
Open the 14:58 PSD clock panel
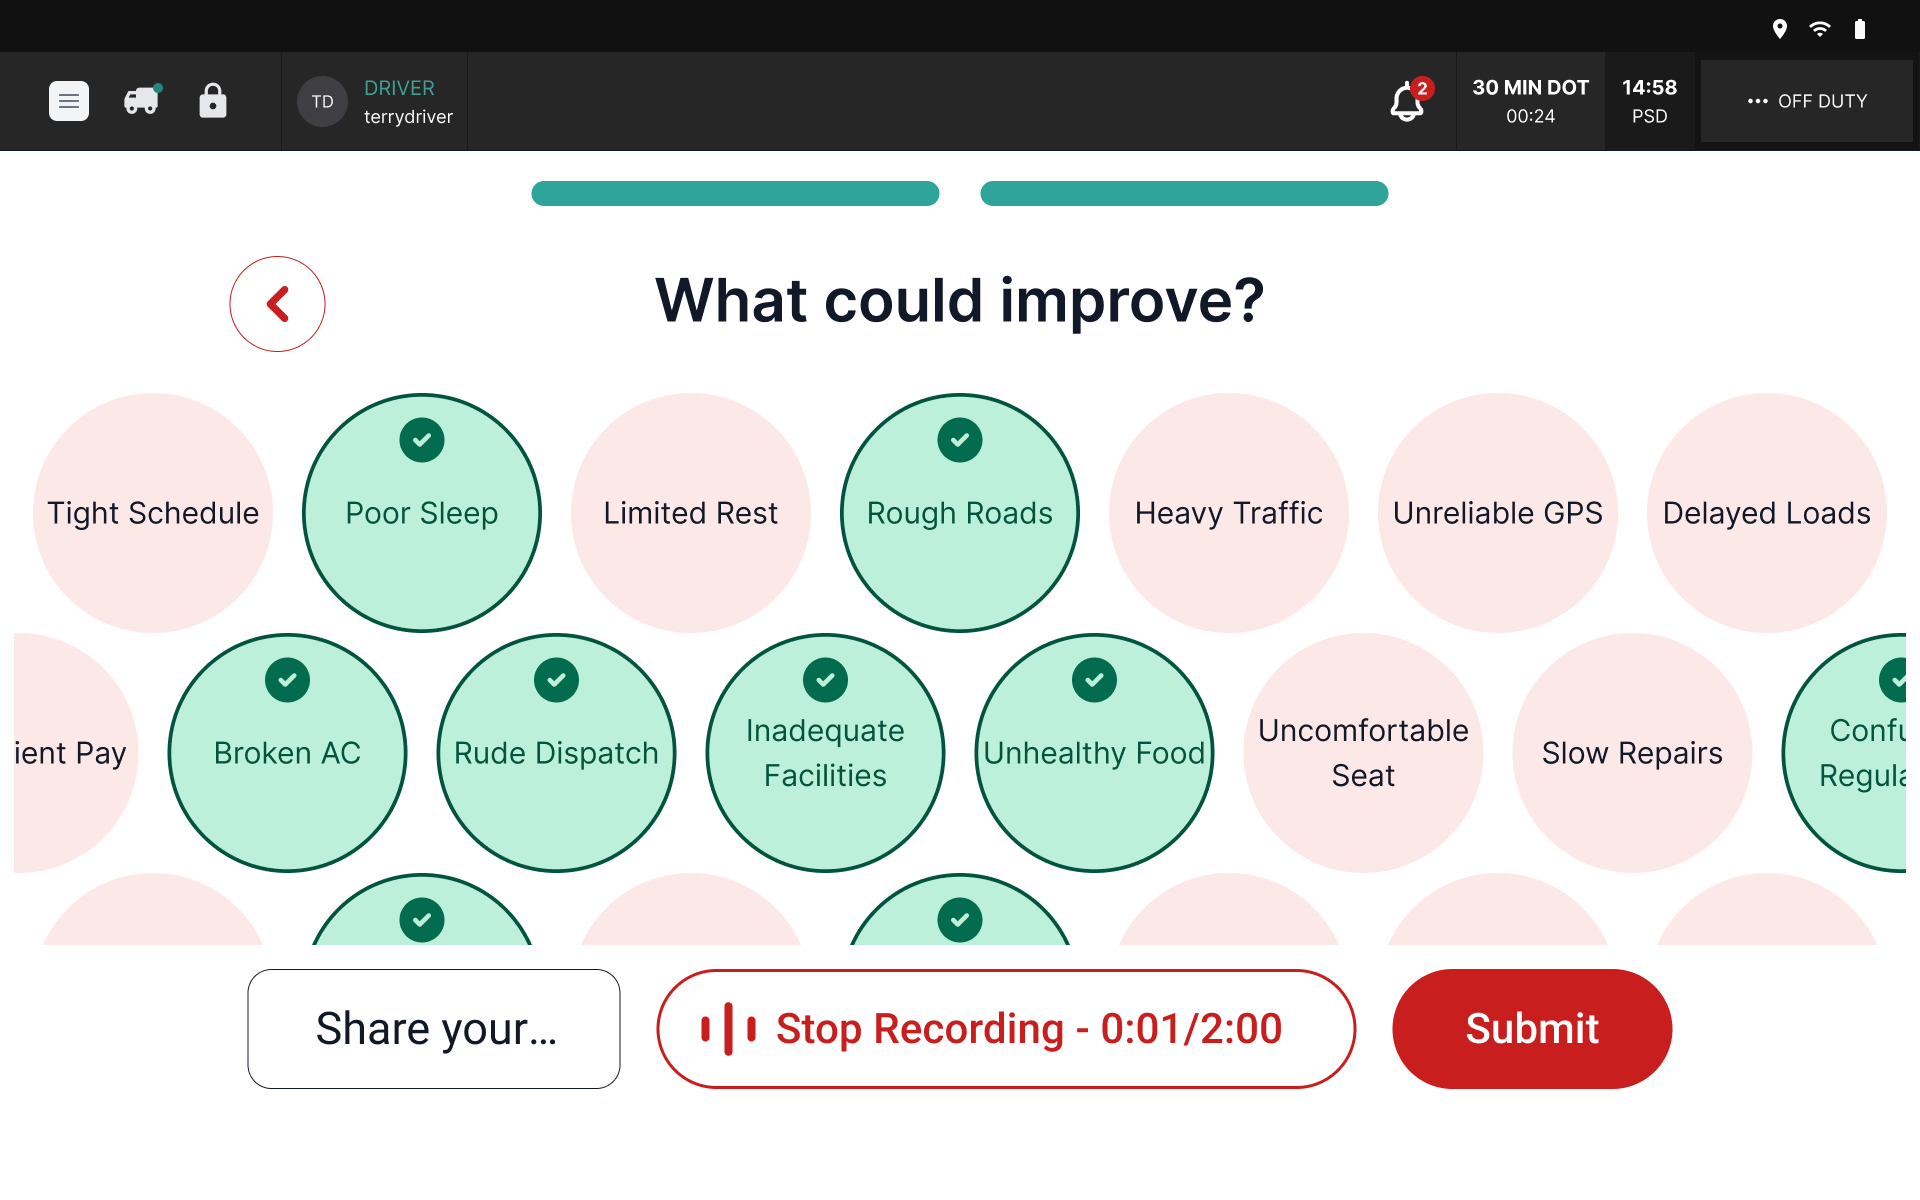click(x=1649, y=101)
